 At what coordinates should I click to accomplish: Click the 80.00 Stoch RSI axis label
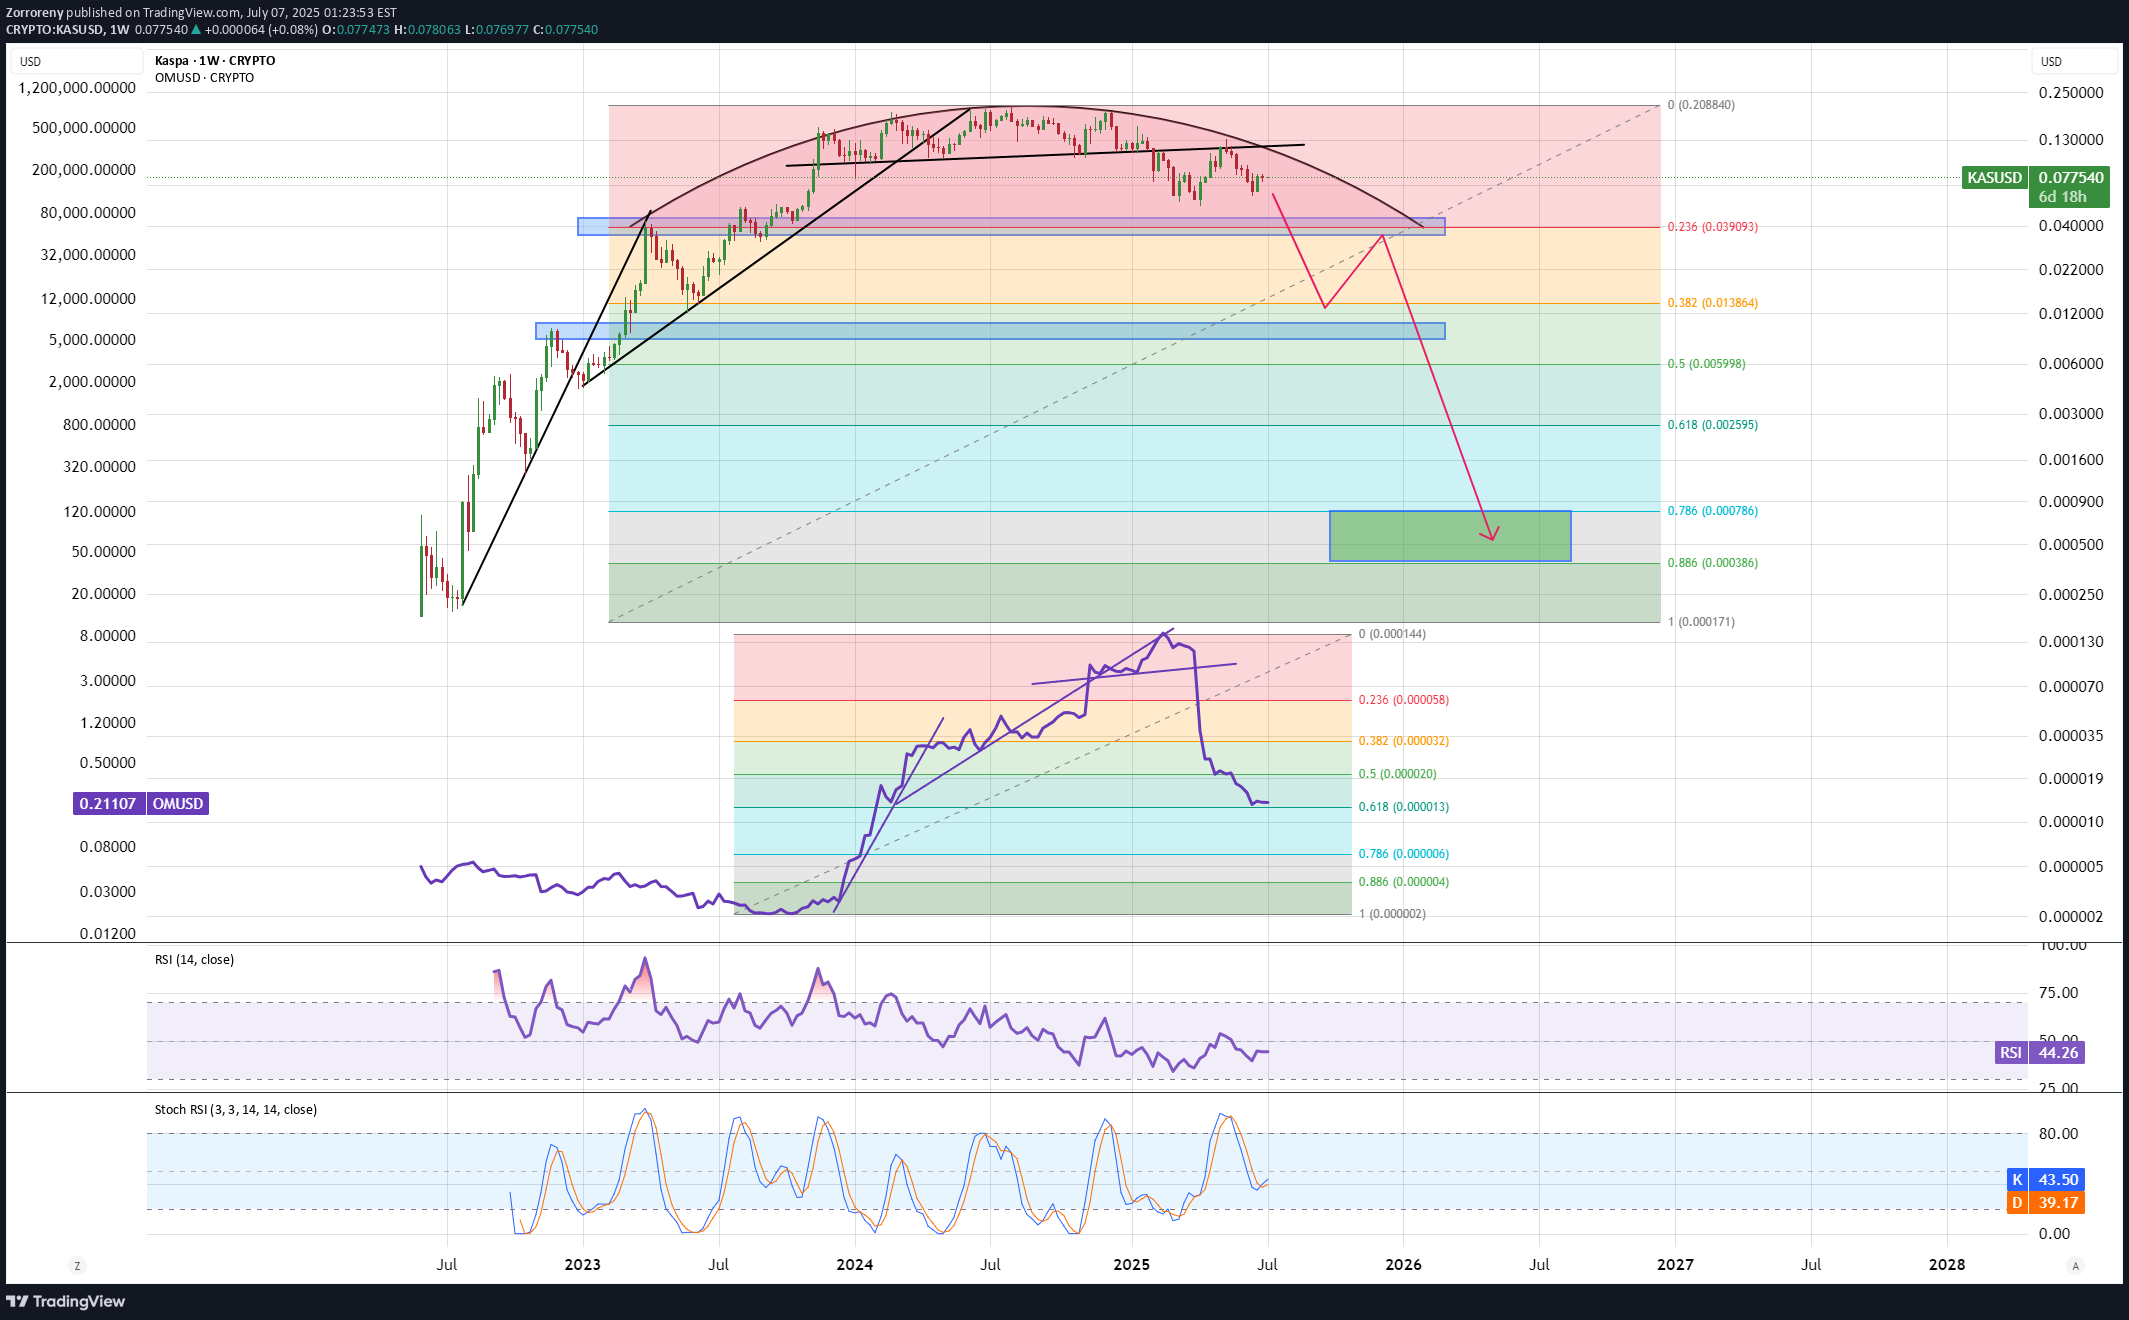(2058, 1134)
